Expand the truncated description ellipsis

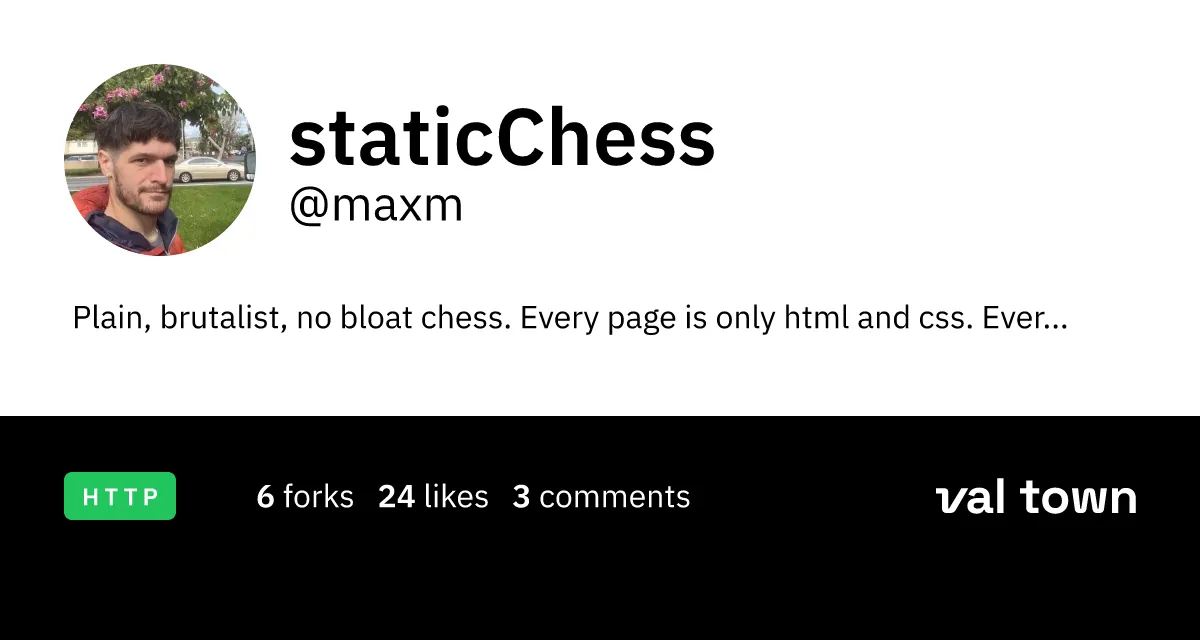[1055, 322]
